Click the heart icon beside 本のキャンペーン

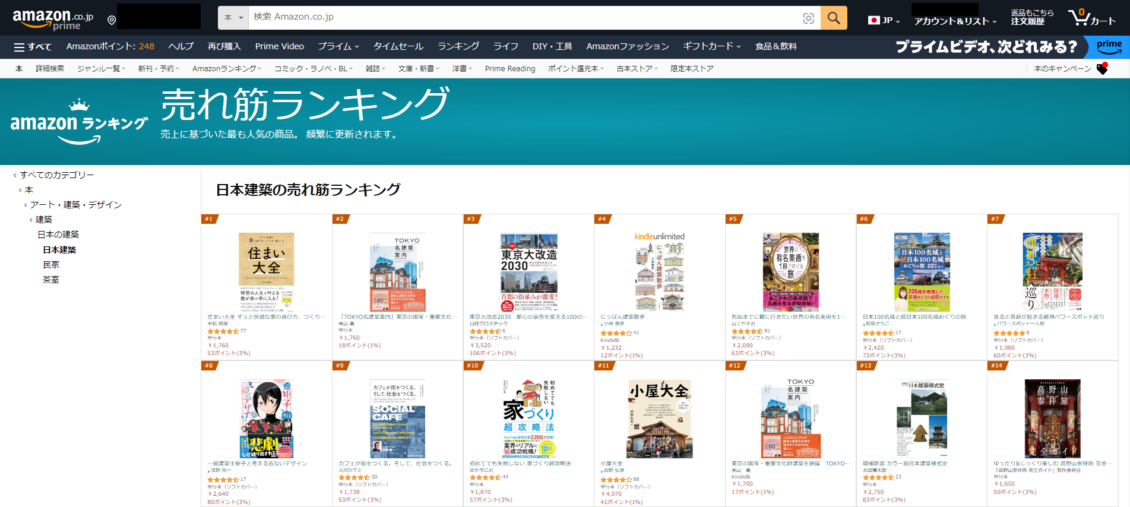(1102, 68)
